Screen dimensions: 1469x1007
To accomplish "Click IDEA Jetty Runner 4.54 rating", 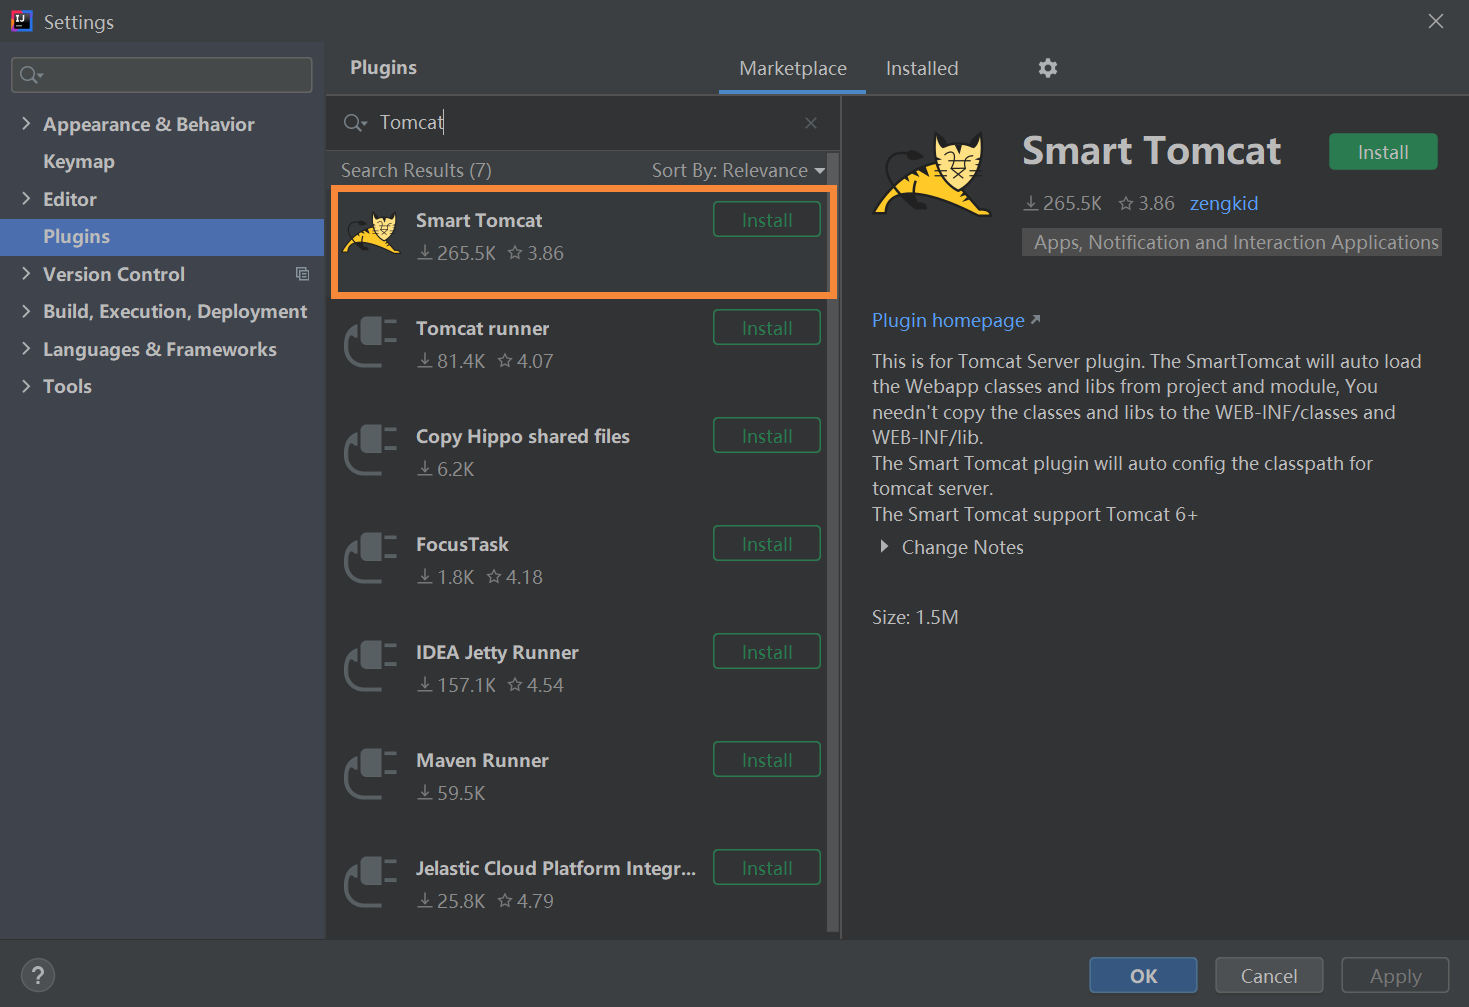I will [x=536, y=685].
